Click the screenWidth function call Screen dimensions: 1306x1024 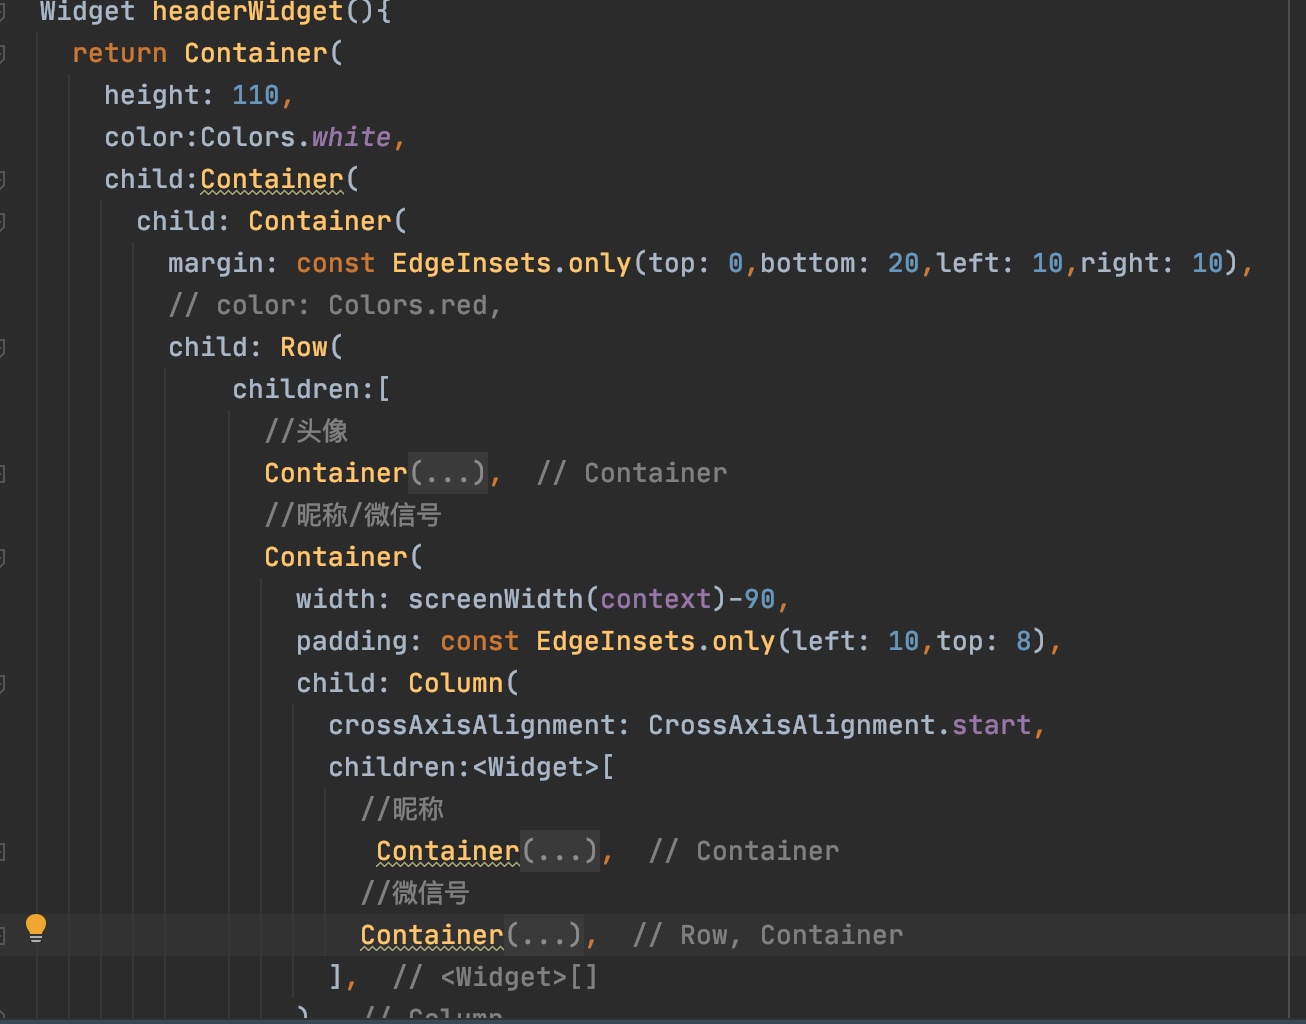(496, 599)
